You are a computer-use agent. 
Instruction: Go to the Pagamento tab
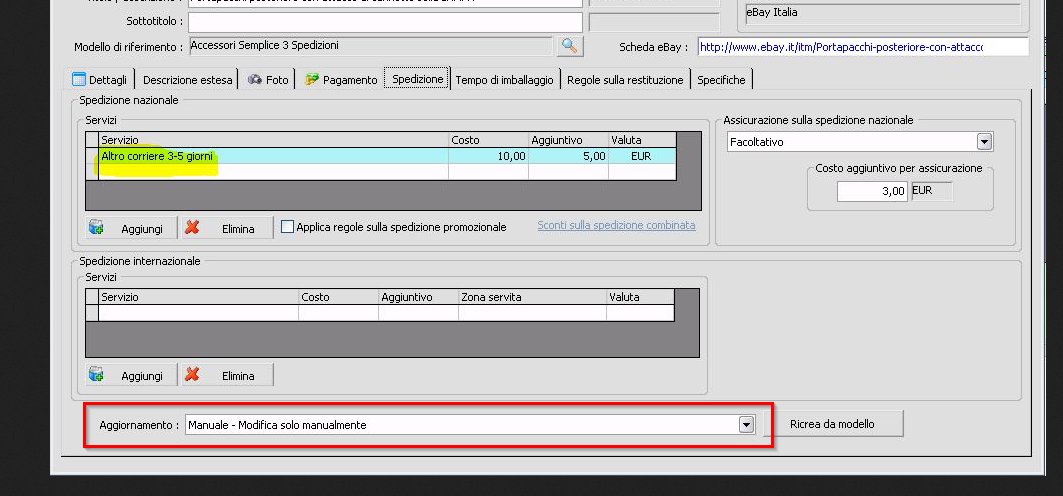coord(341,79)
